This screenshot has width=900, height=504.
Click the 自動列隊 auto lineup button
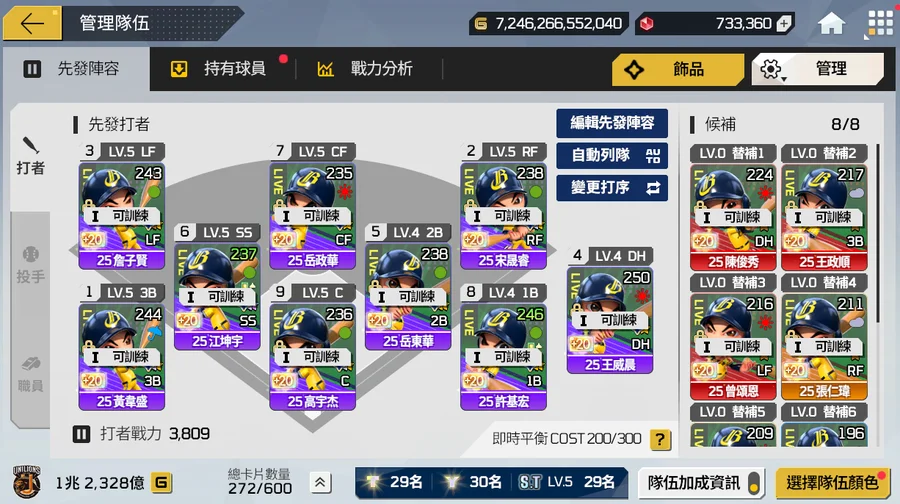tap(612, 156)
